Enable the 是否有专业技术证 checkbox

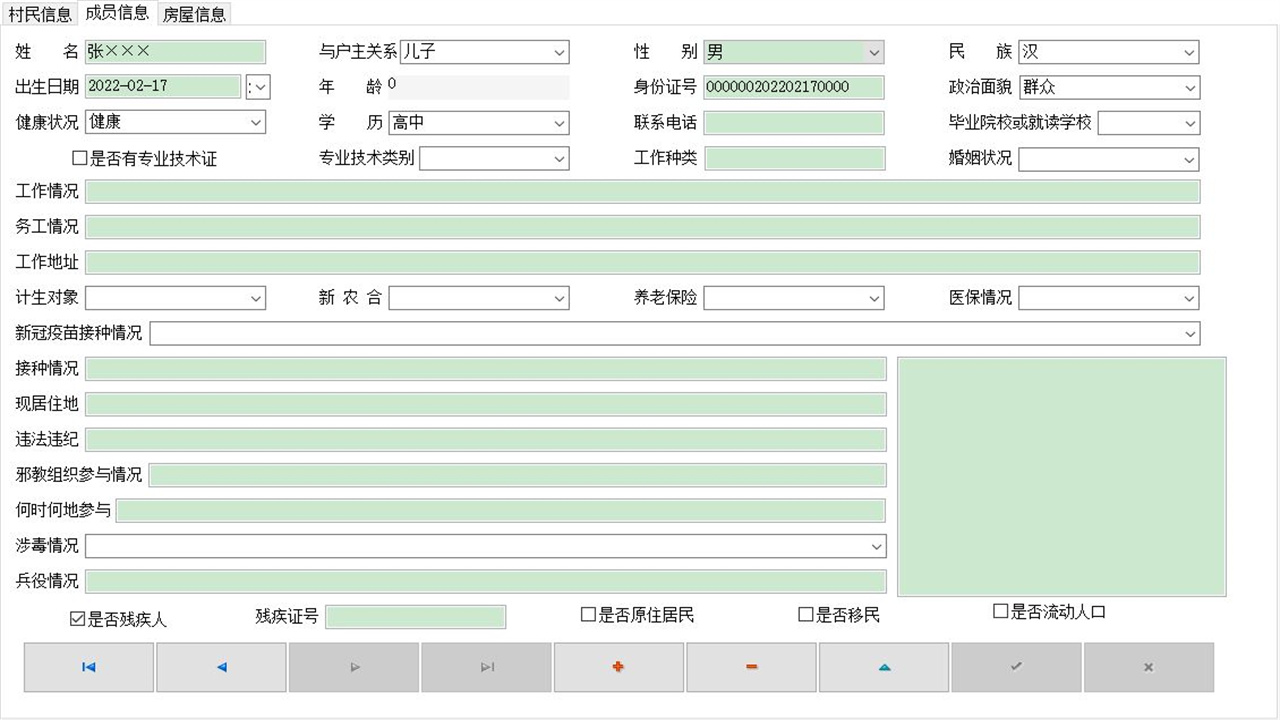point(75,157)
